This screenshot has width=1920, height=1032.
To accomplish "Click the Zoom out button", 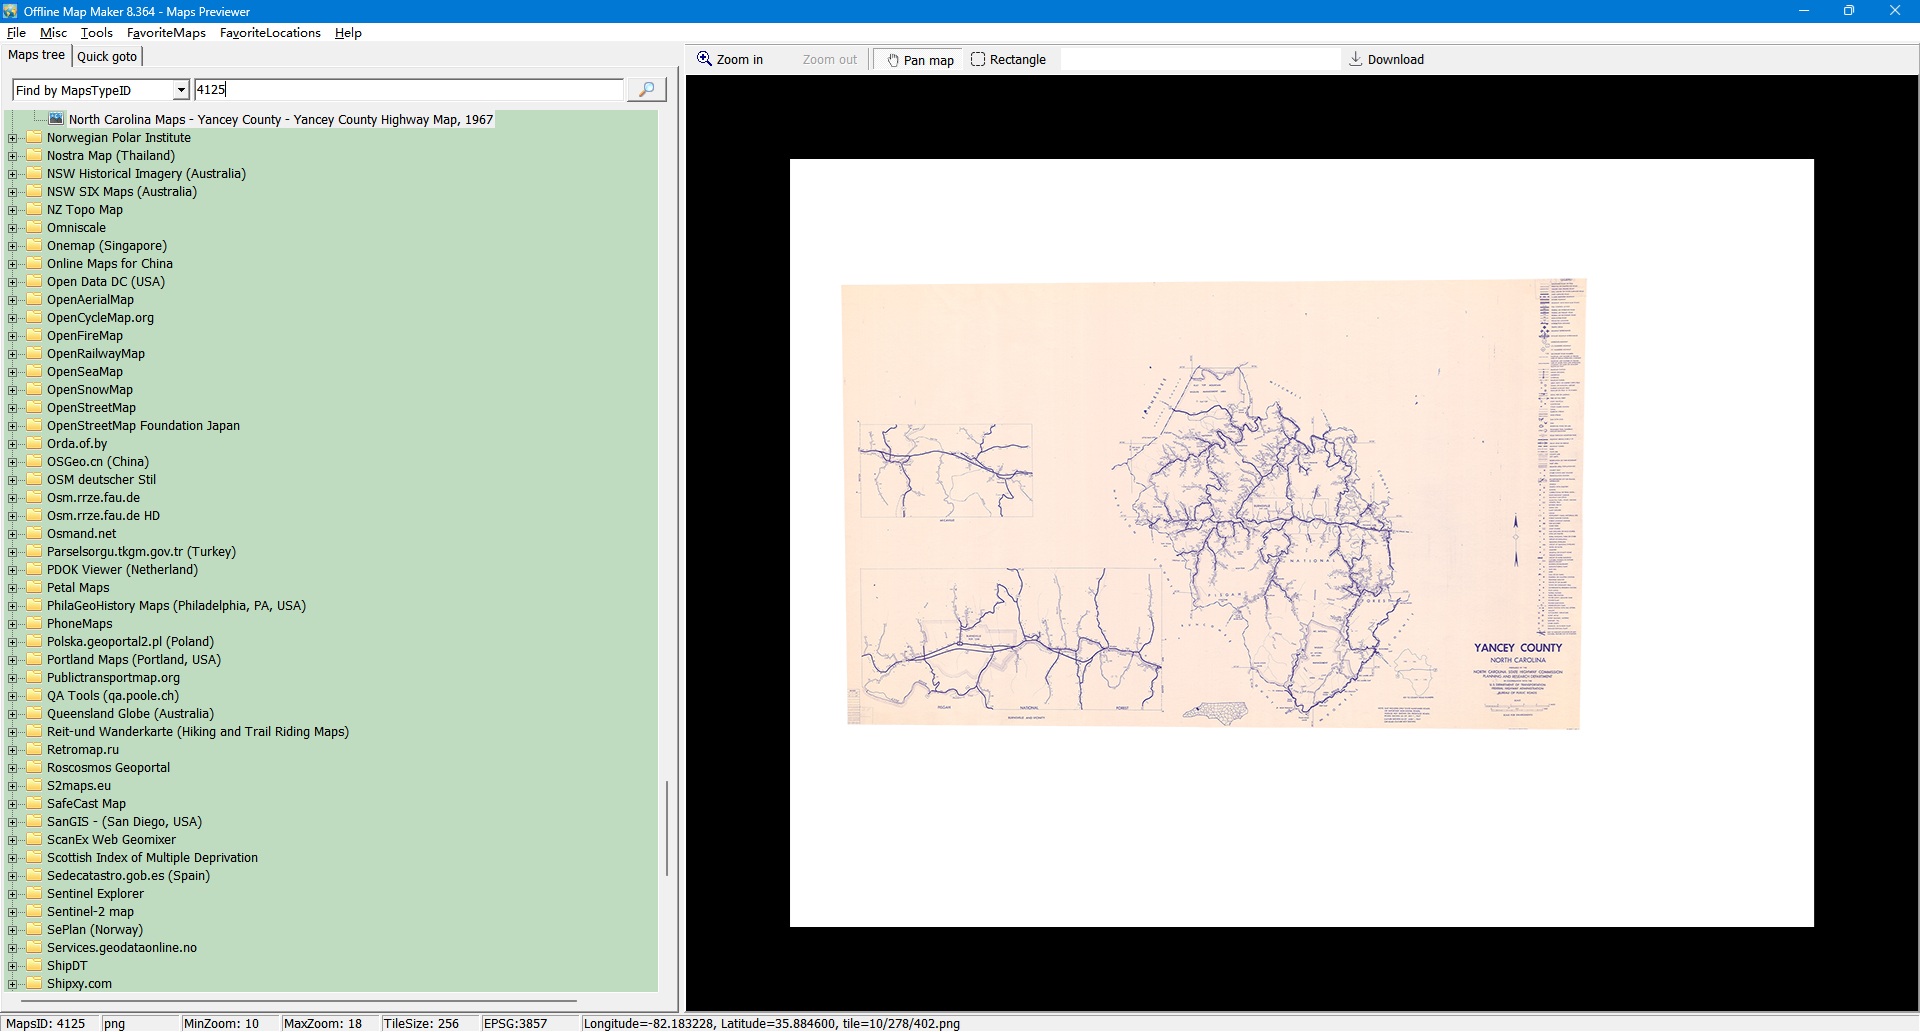I will [x=829, y=60].
